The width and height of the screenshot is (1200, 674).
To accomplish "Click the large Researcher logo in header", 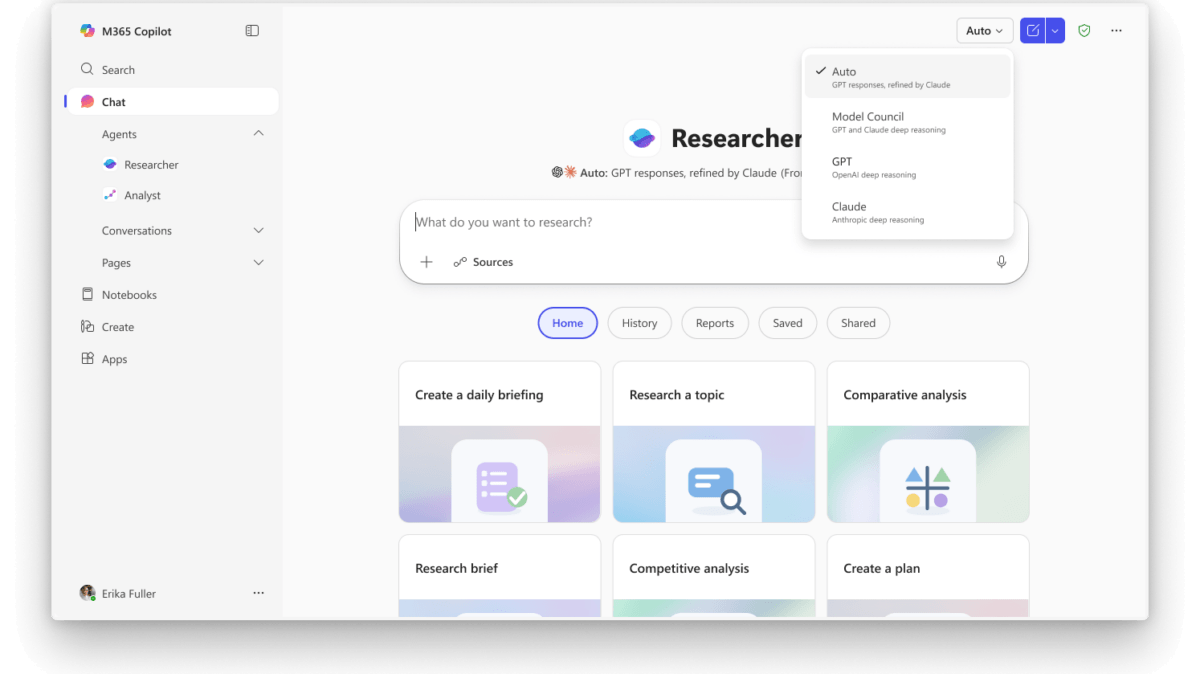I will [642, 138].
